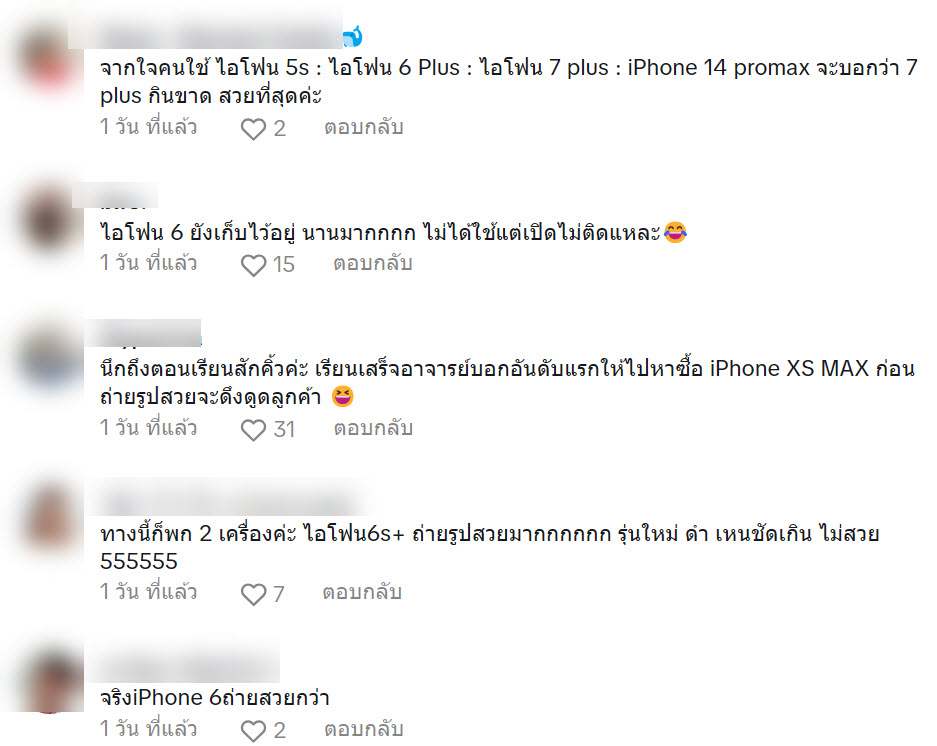
Task: Like the iPhone 7 plus comment
Action: click(x=253, y=129)
